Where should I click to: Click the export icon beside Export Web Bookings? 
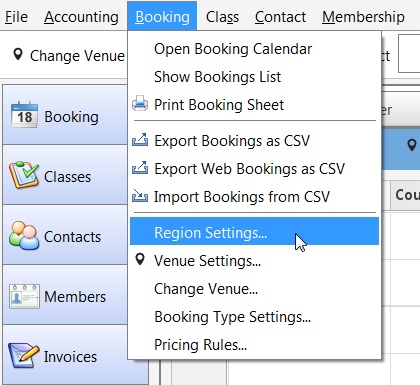(x=140, y=168)
